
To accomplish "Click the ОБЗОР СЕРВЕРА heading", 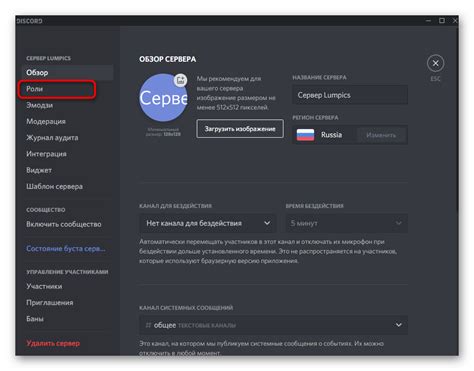I will click(168, 59).
